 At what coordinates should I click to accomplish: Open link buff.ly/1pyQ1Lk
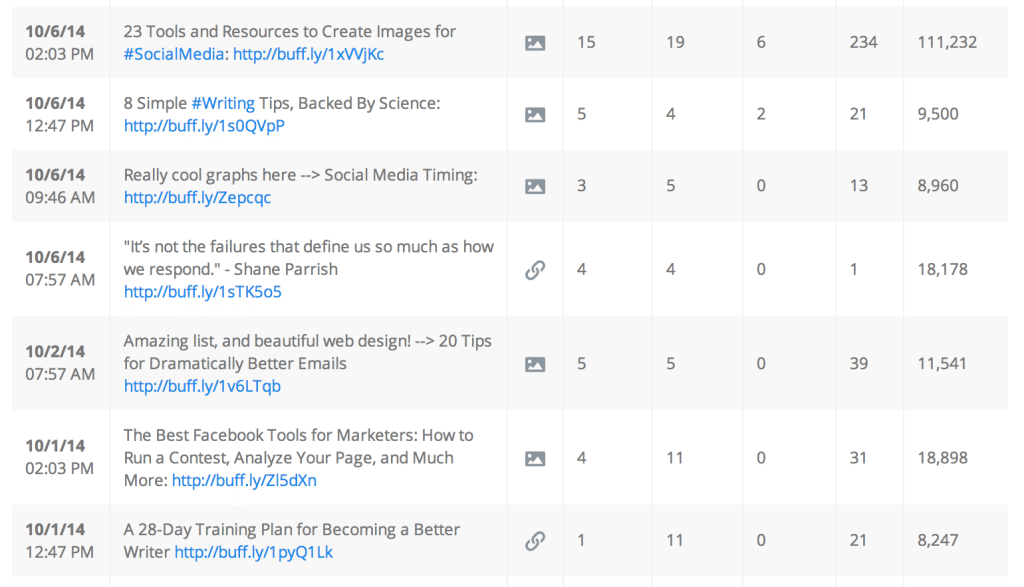click(x=253, y=552)
